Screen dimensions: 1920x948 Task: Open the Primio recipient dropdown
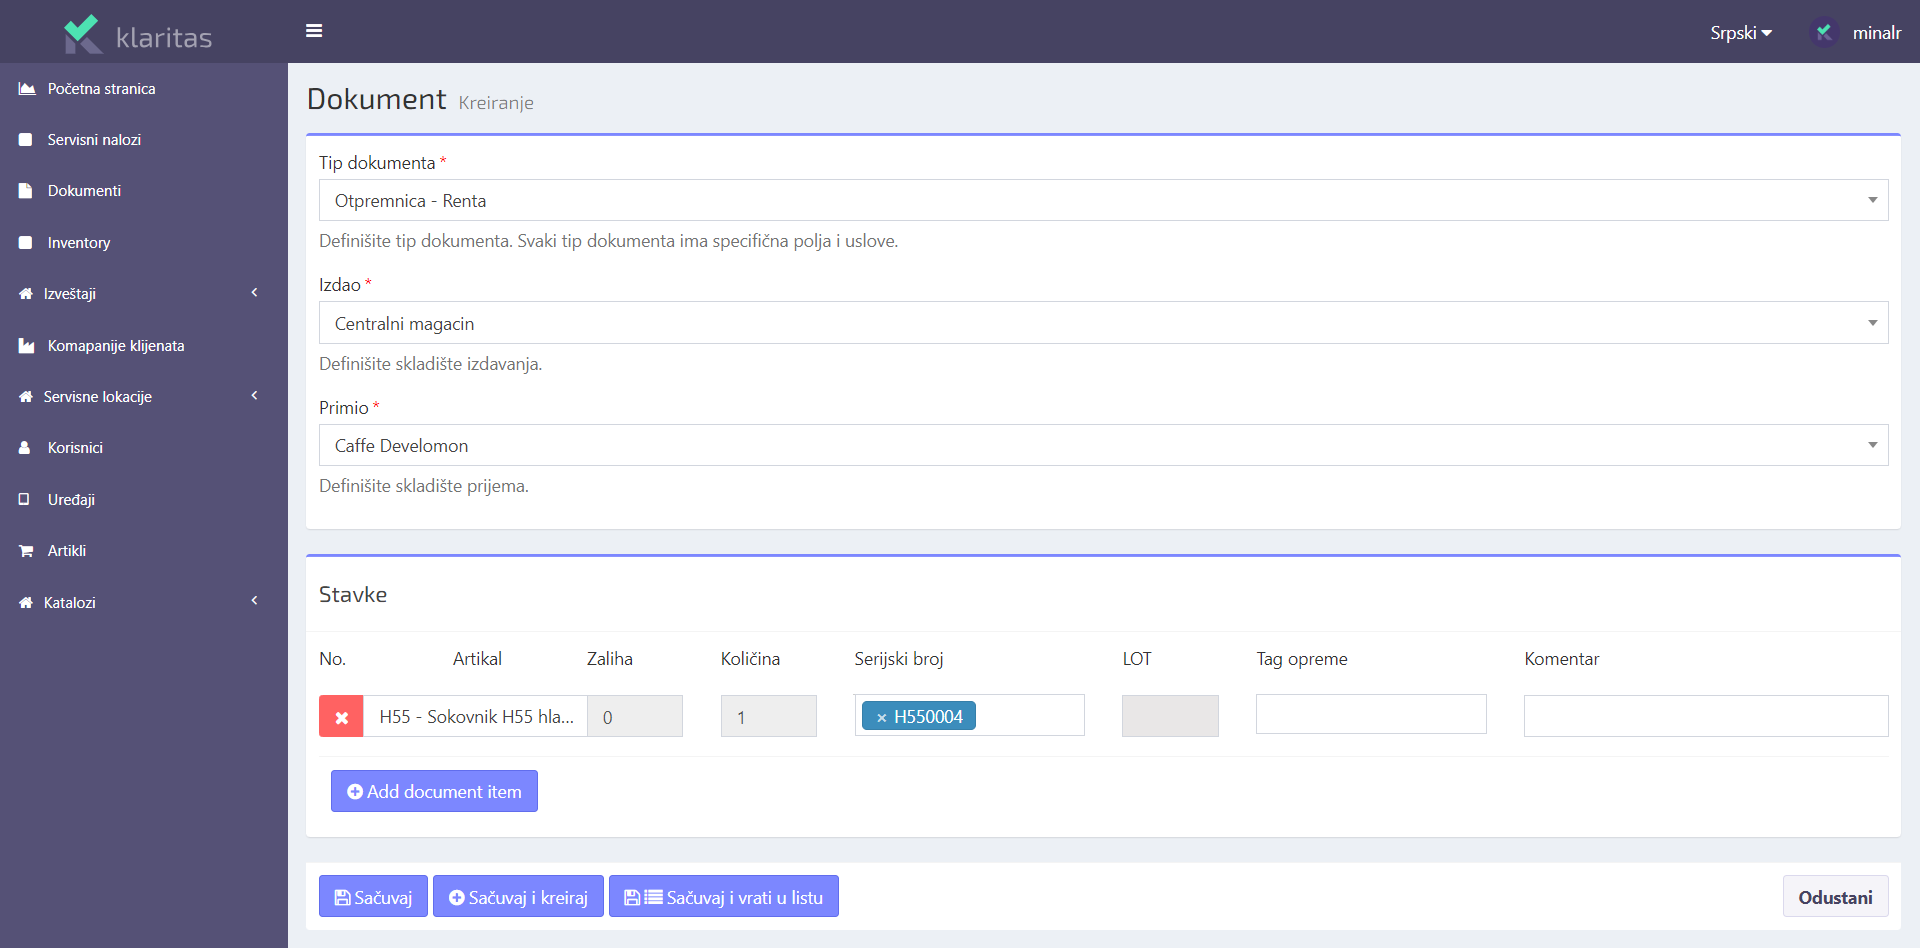pos(1102,446)
